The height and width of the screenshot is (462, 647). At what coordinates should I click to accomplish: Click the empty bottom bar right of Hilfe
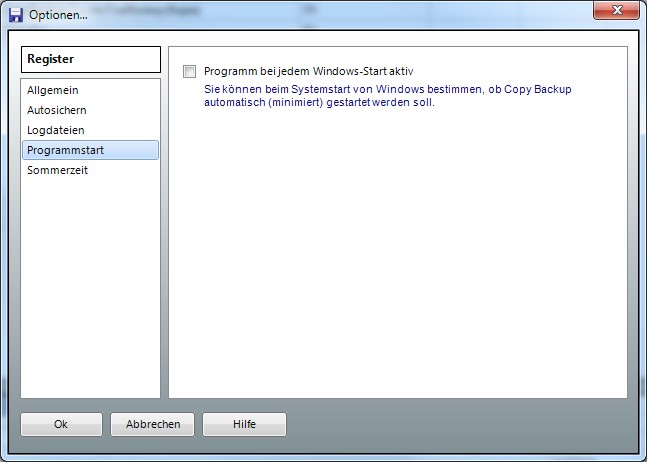point(450,424)
